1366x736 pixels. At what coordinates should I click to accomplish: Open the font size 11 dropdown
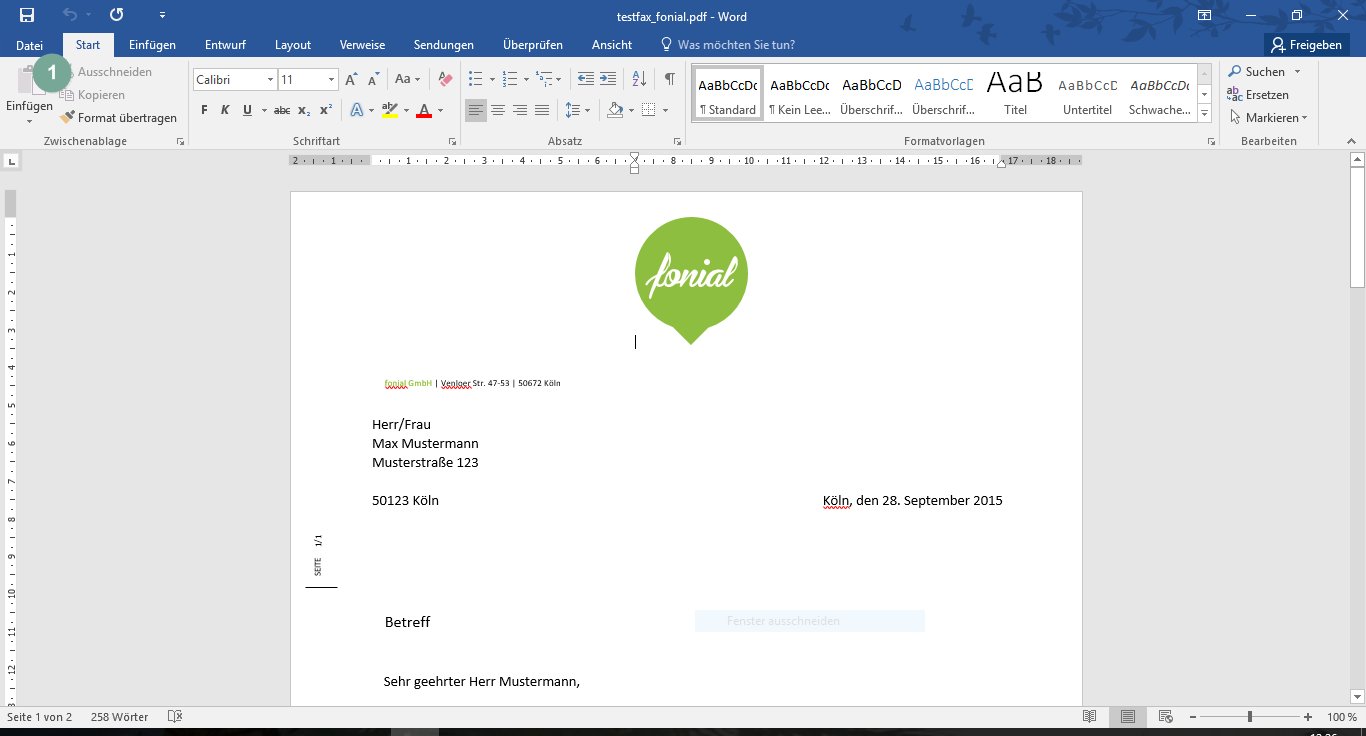pos(333,79)
